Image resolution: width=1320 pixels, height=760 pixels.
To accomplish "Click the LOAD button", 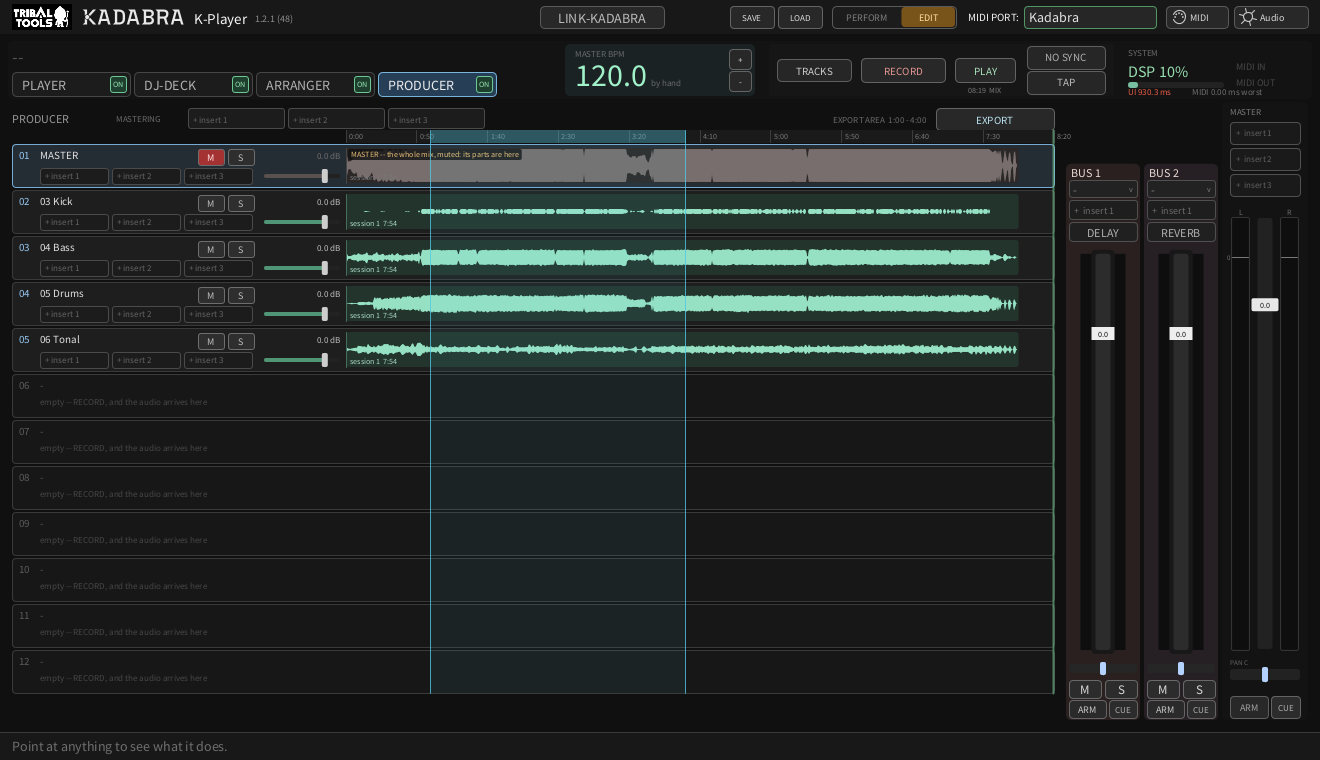I will point(800,17).
